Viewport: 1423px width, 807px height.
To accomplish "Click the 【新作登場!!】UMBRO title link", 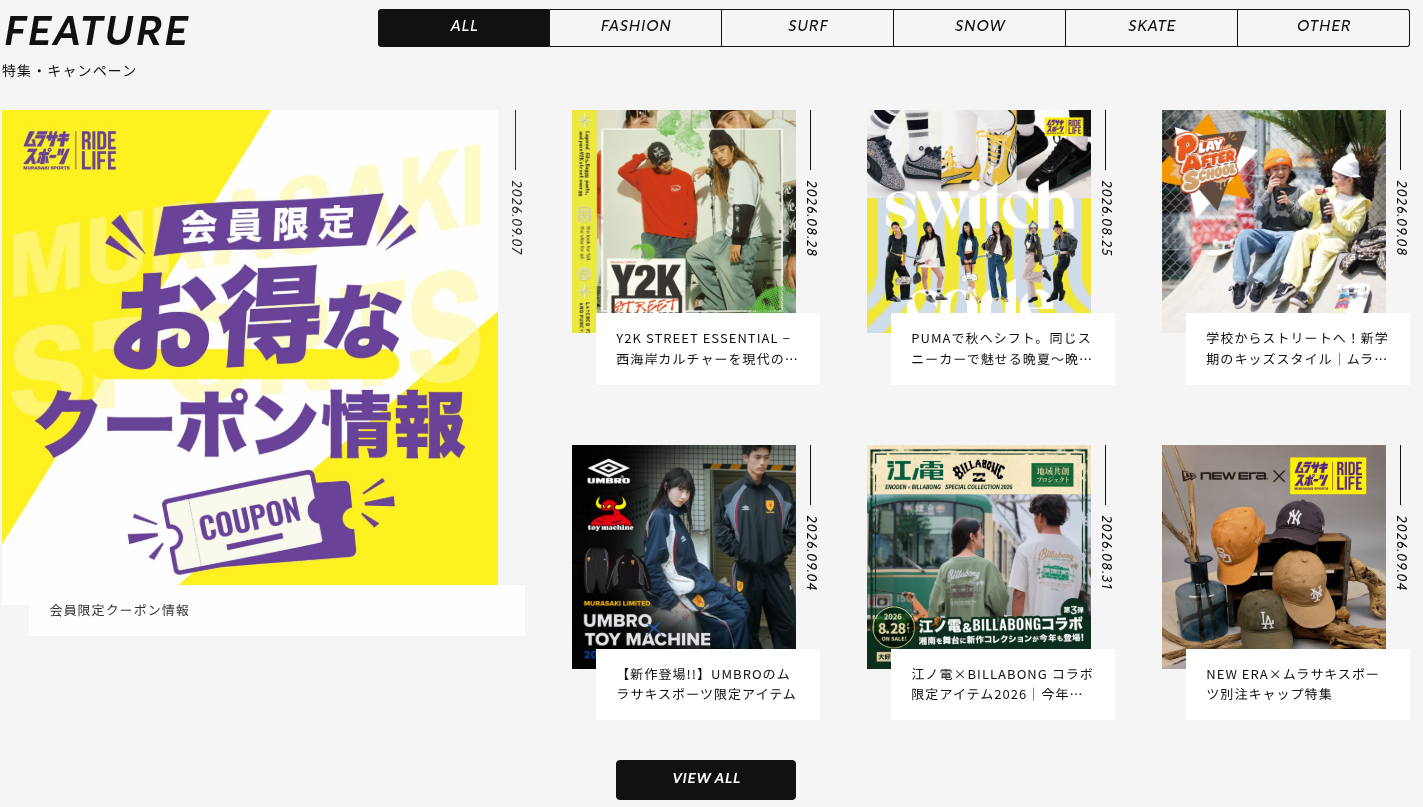I will (x=707, y=684).
